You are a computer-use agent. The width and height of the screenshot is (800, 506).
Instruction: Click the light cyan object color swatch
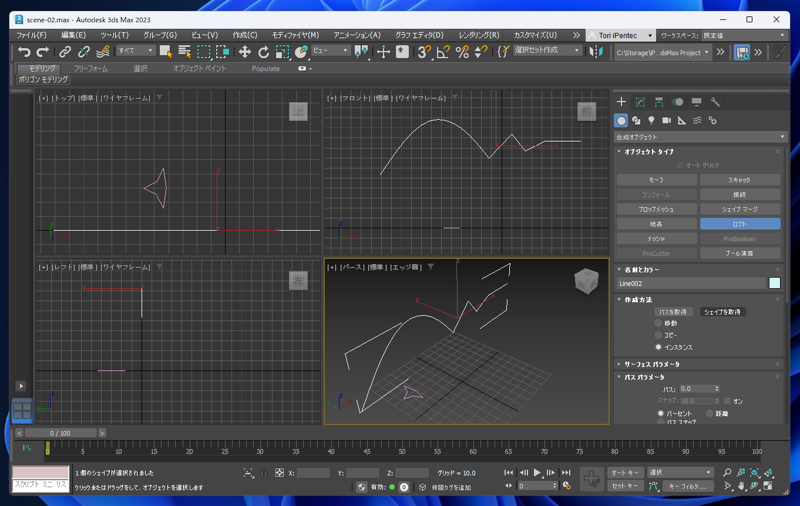pos(774,283)
